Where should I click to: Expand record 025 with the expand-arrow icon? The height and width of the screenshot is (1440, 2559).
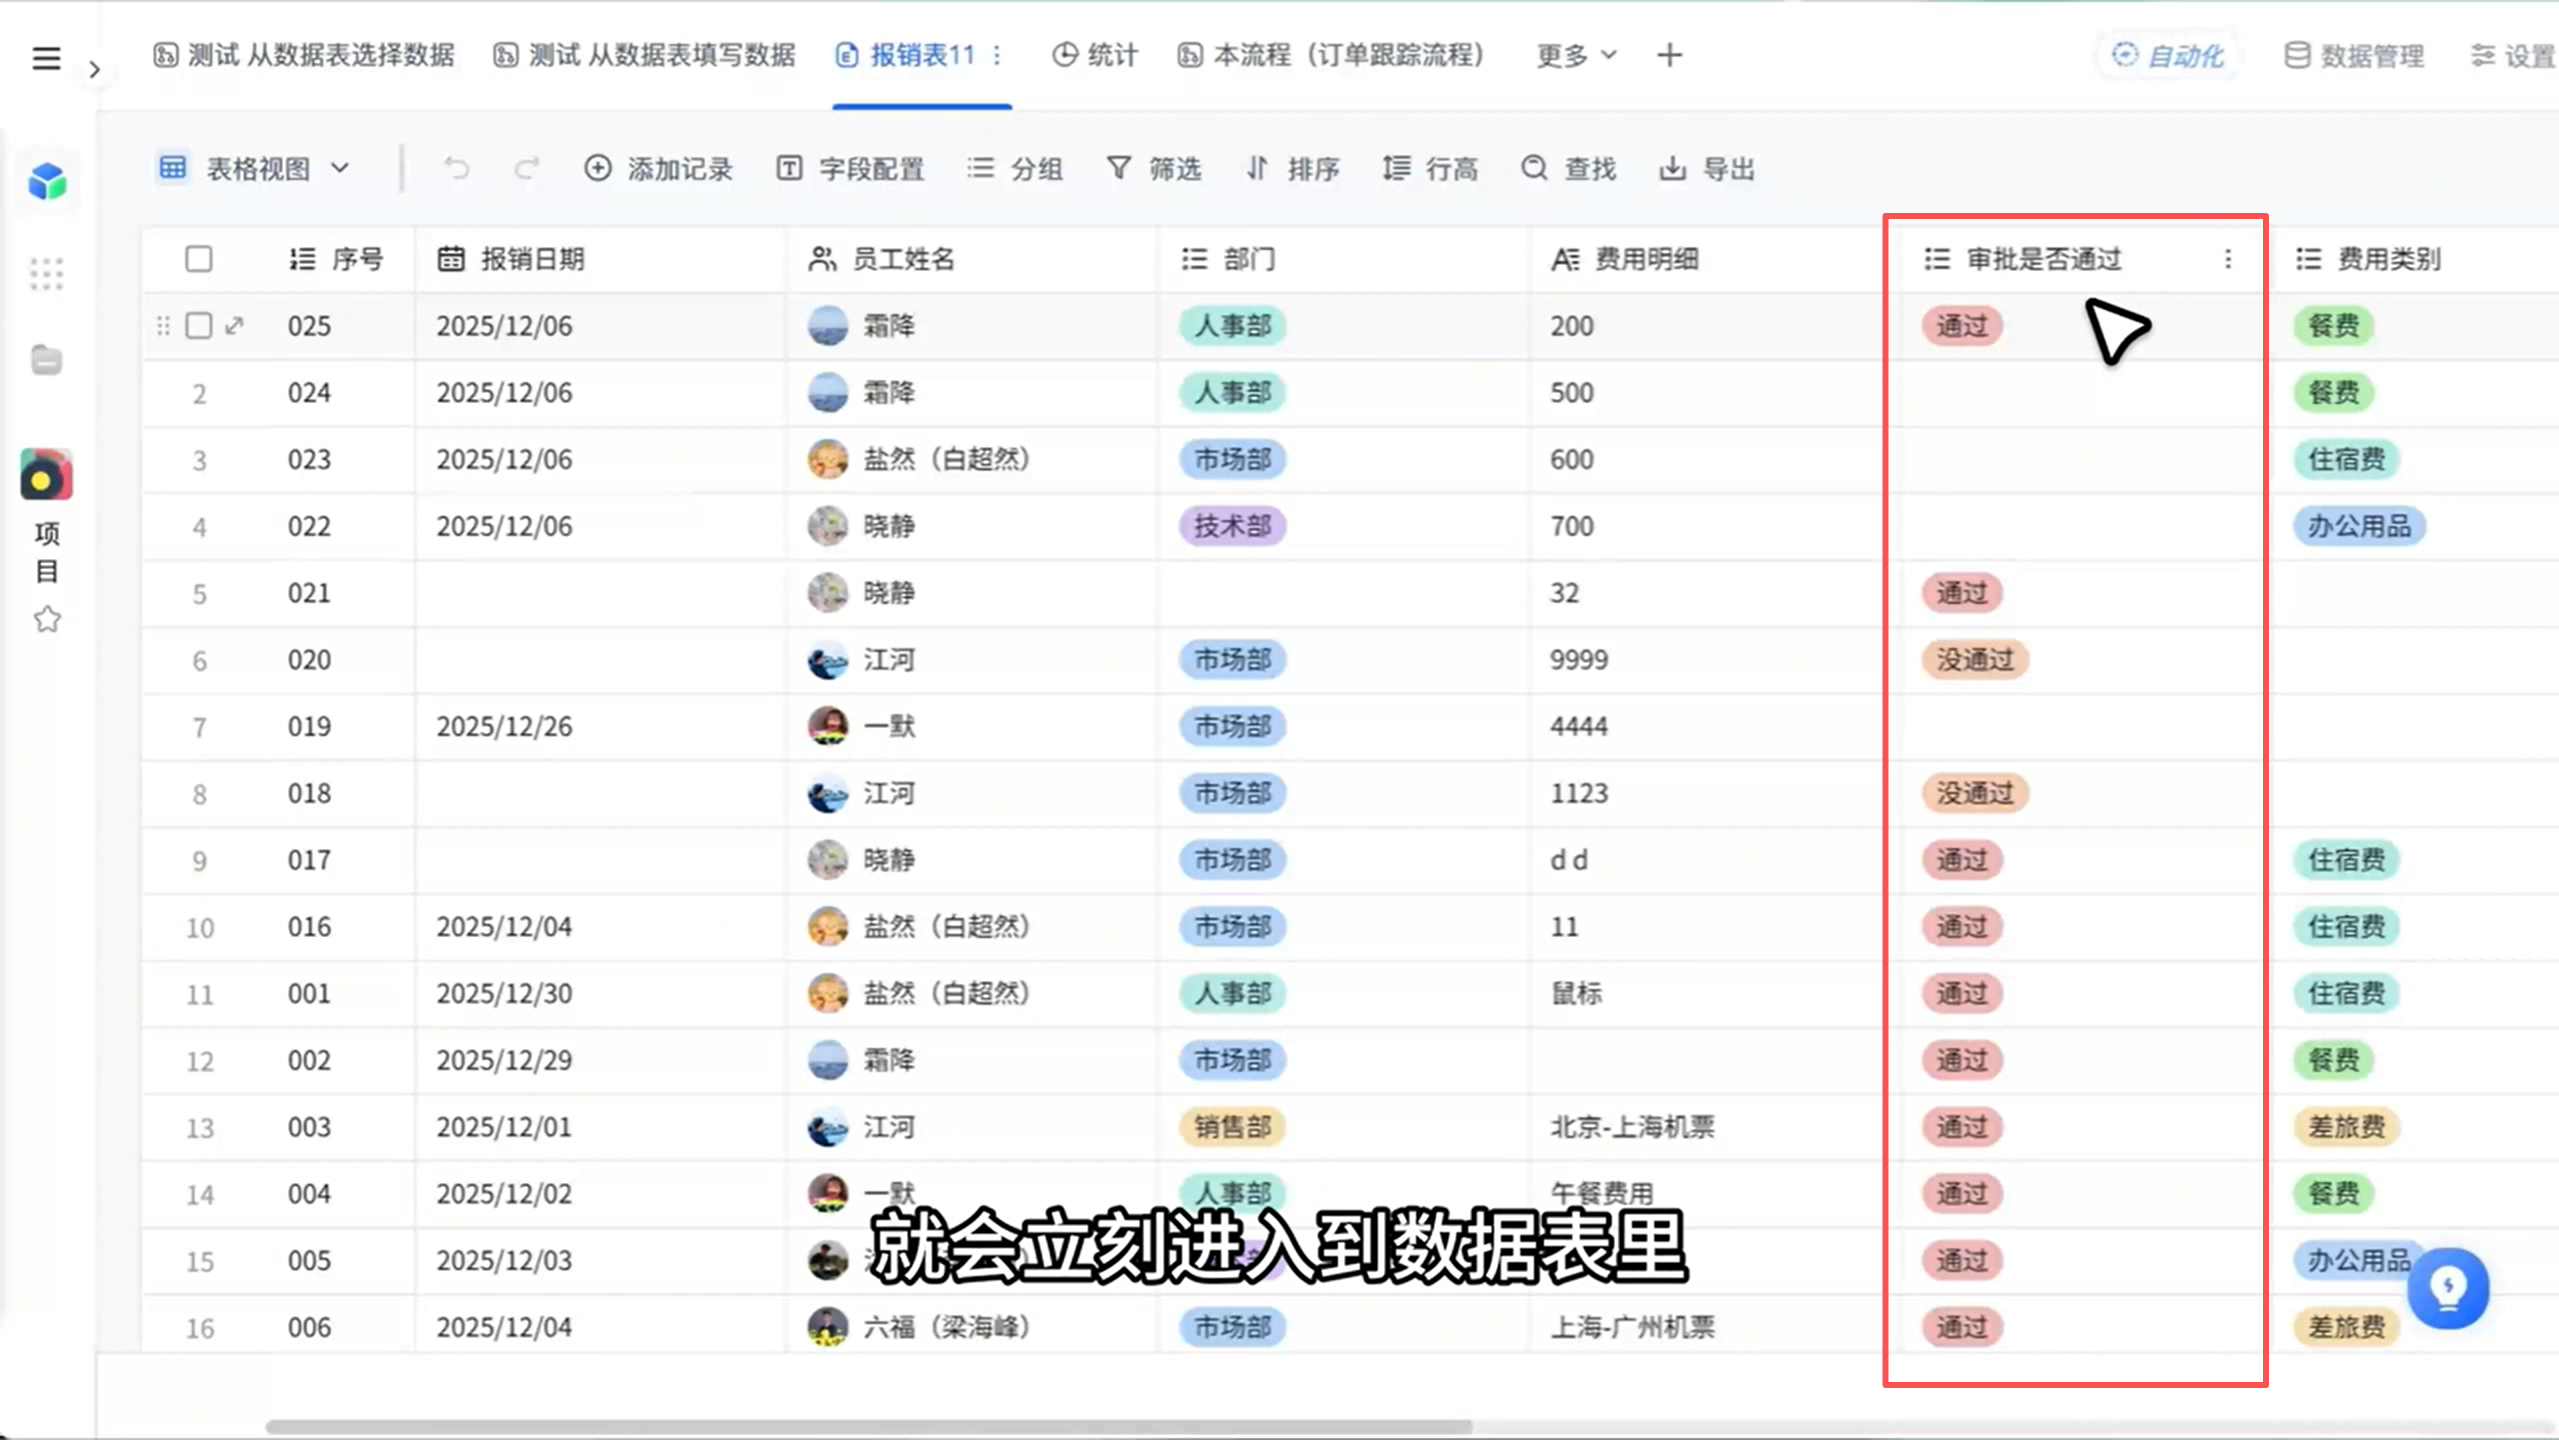pos(235,326)
